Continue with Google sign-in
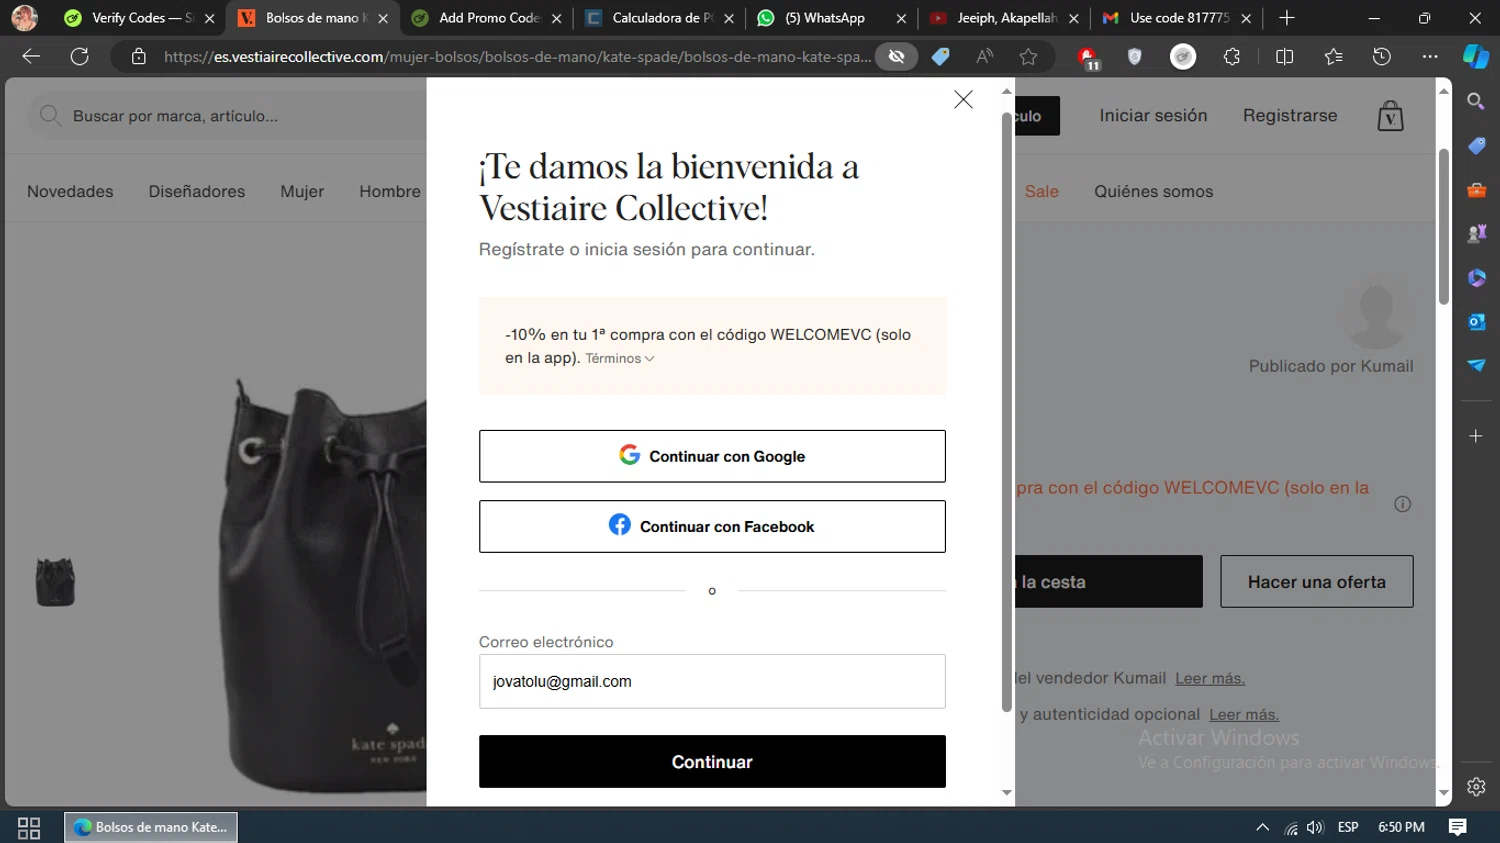 coord(712,456)
